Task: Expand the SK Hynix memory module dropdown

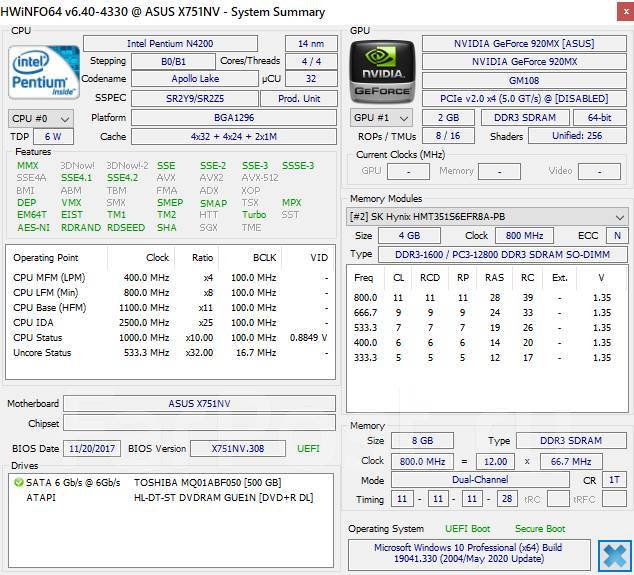Action: point(487,217)
